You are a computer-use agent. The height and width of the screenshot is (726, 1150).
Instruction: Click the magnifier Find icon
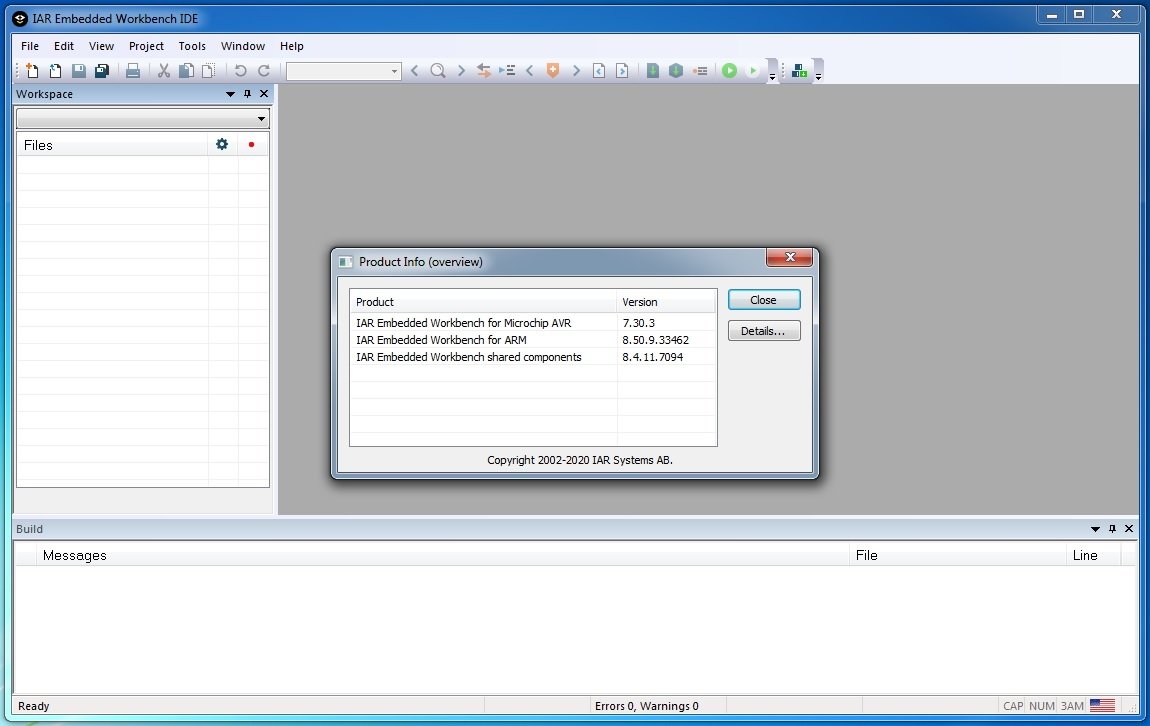(437, 71)
